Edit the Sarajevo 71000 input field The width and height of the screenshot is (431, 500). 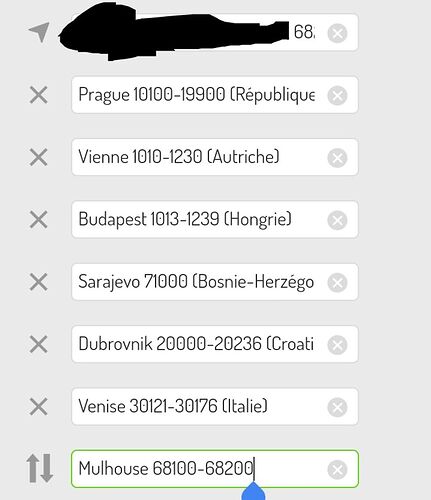[x=215, y=282]
